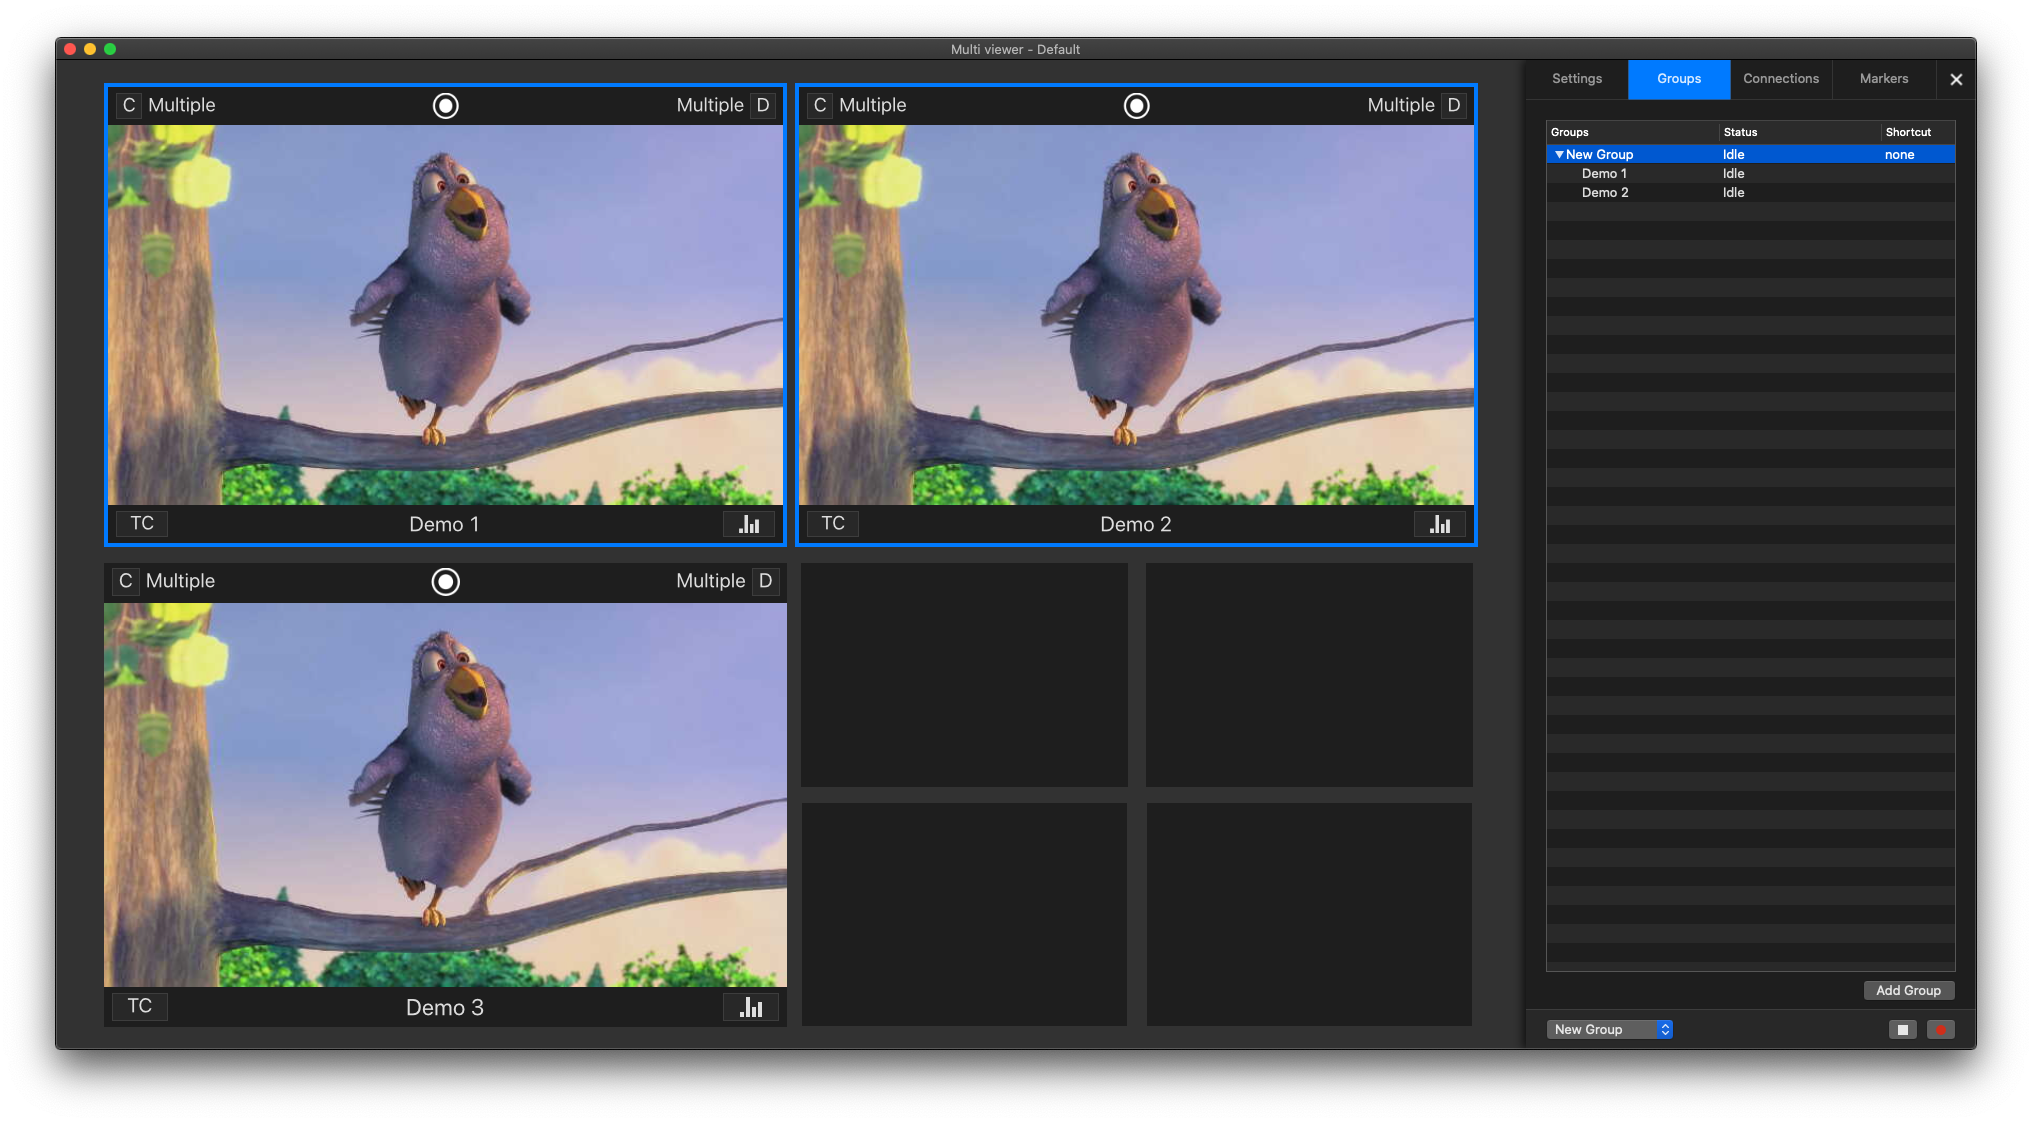Click the left Multiple label in Demo 1 viewer

click(182, 105)
